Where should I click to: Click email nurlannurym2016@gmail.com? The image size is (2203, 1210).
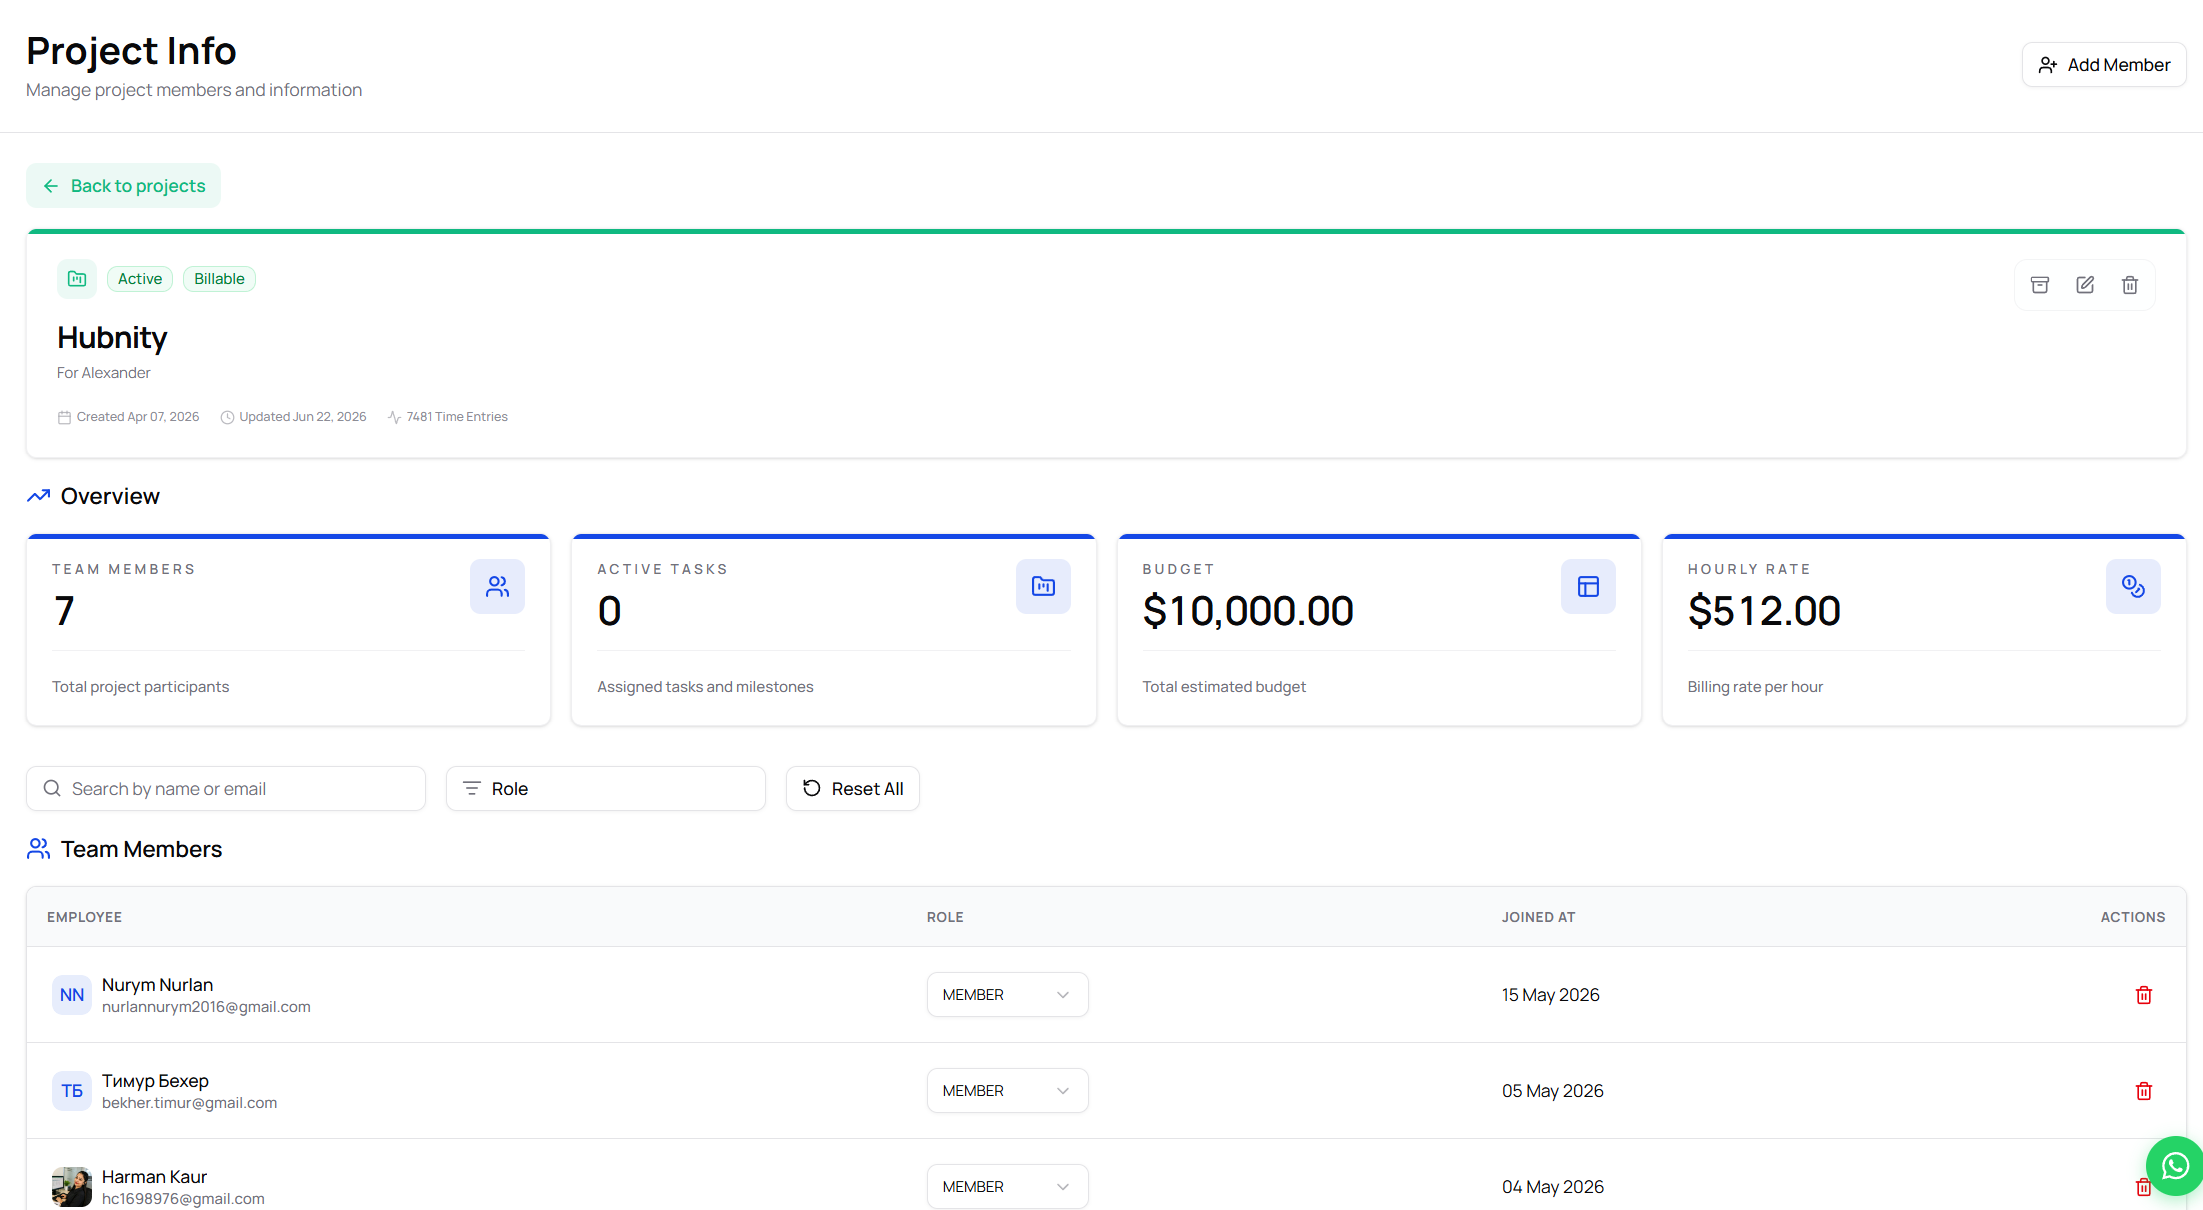(x=206, y=1007)
